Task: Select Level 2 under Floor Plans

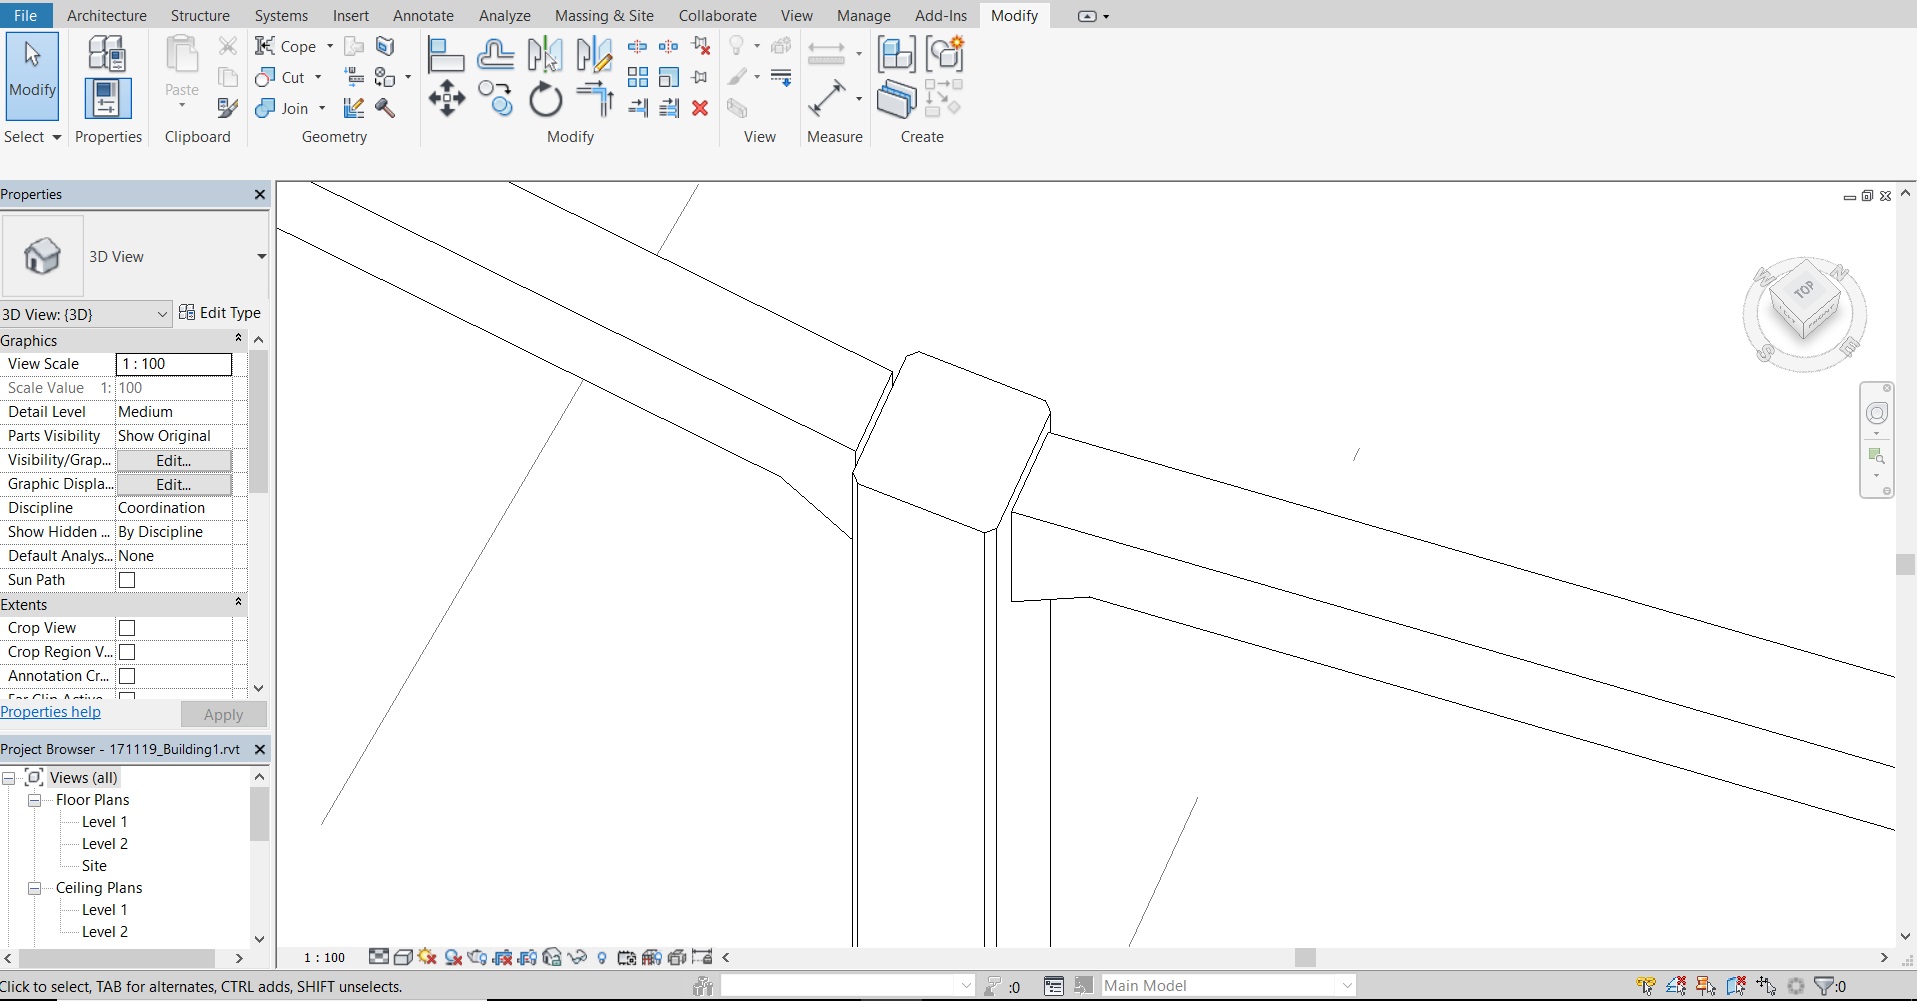Action: coord(104,843)
